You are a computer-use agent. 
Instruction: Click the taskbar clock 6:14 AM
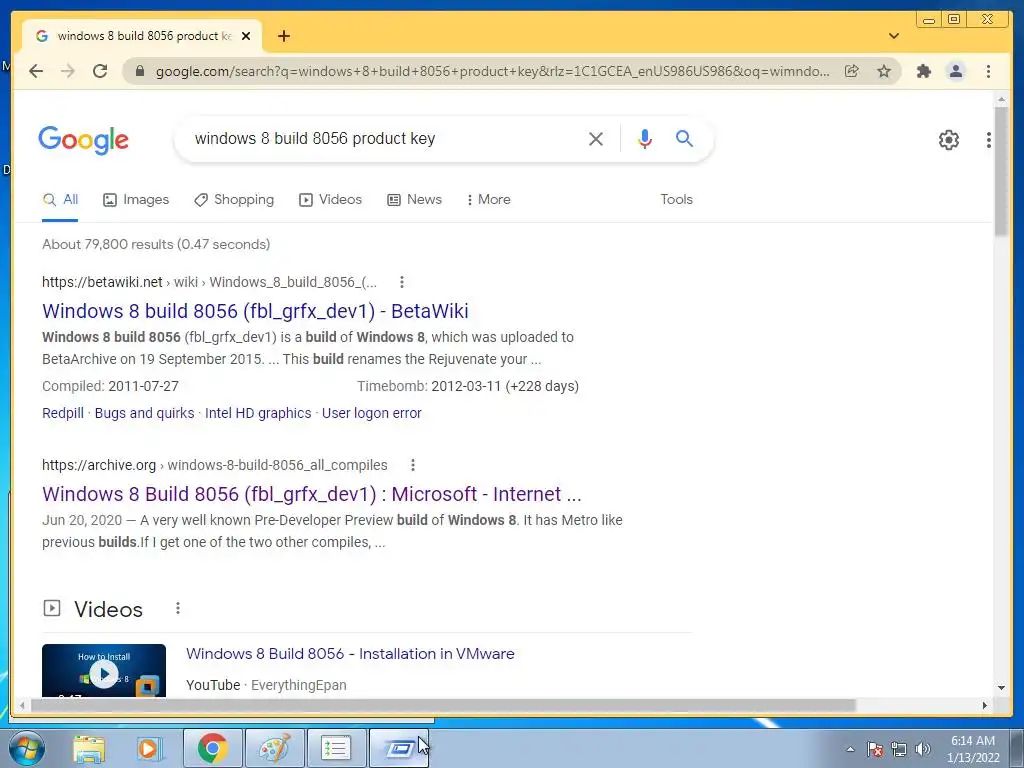click(973, 749)
